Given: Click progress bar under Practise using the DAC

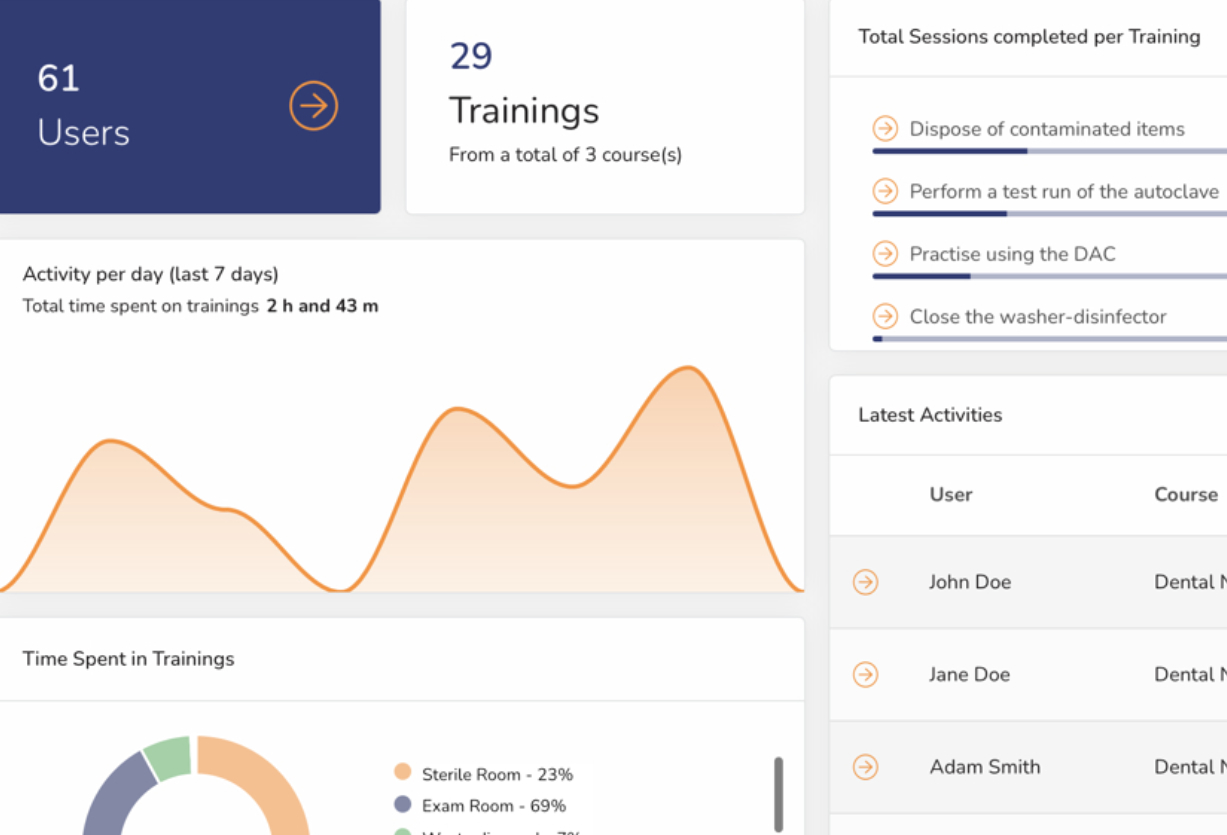Looking at the screenshot, I should click(x=1049, y=276).
